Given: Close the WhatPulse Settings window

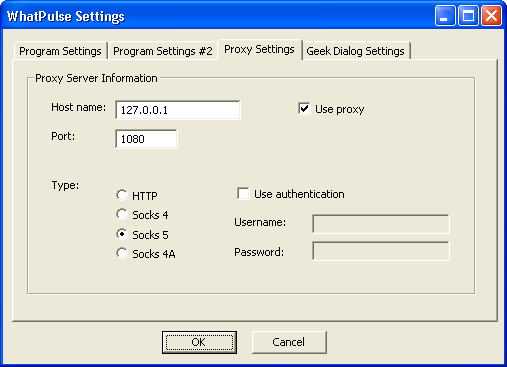Looking at the screenshot, I should (x=491, y=16).
